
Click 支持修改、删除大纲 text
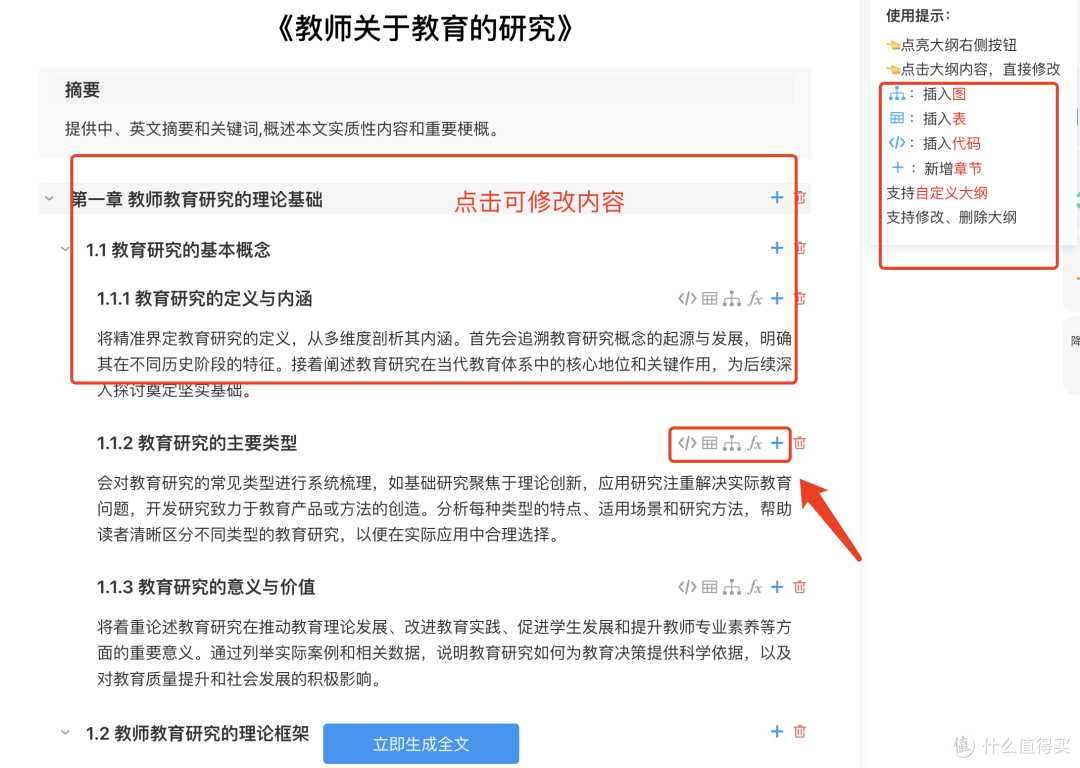coord(951,218)
